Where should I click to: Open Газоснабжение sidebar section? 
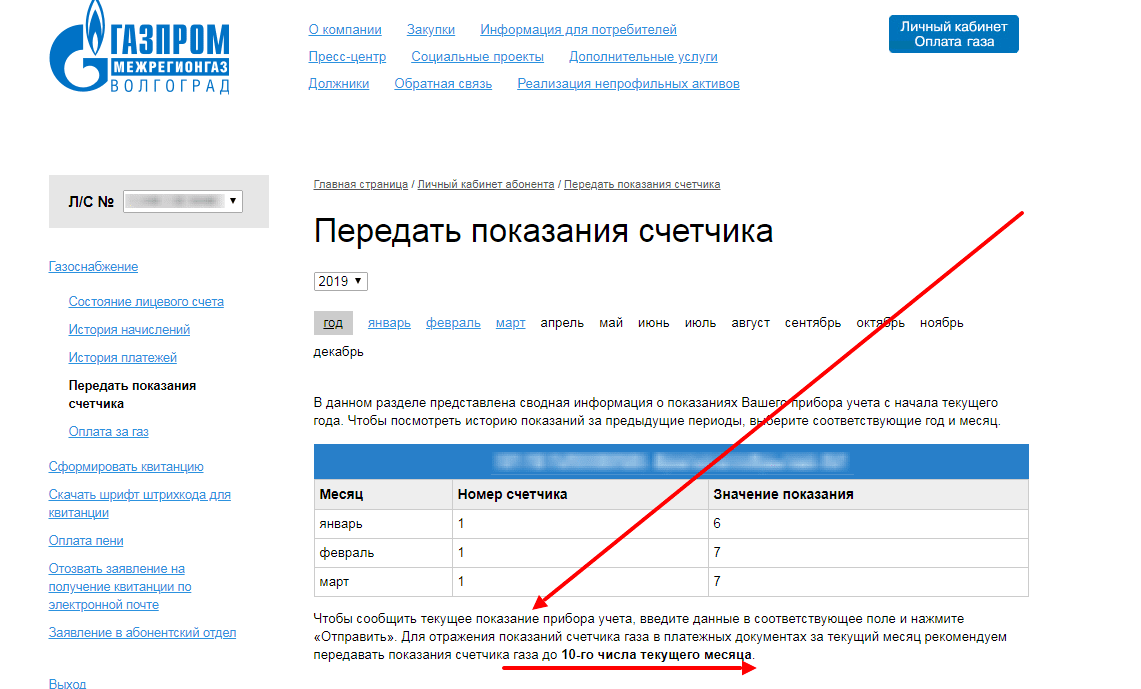[x=93, y=267]
